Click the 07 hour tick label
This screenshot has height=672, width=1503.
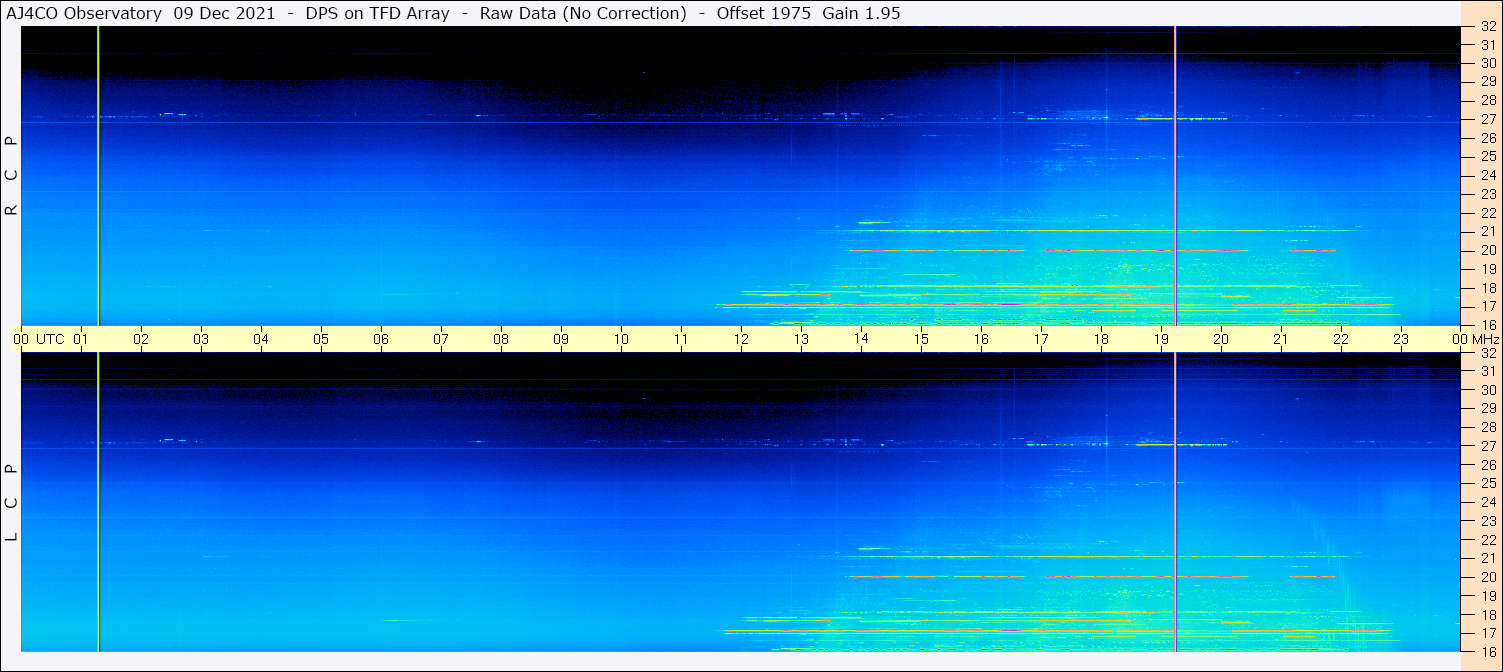click(x=441, y=339)
